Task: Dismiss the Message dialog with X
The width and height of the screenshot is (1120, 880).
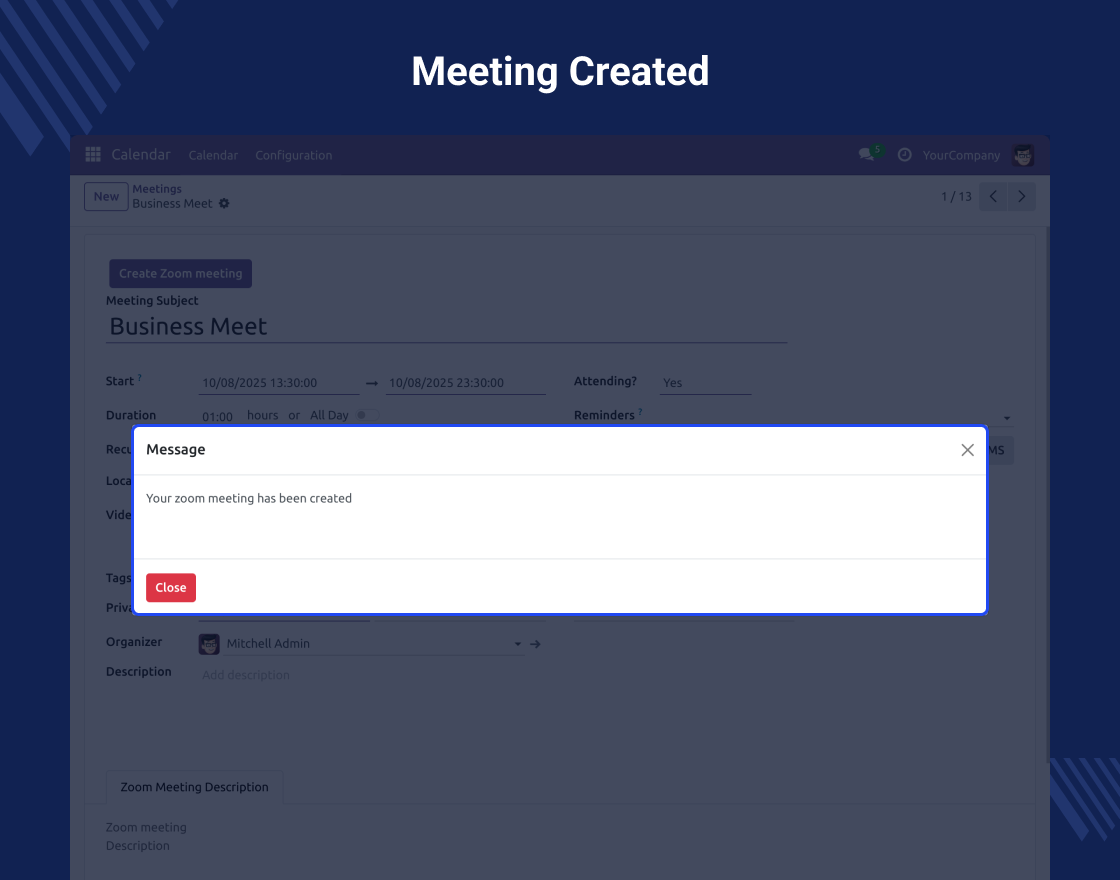Action: [967, 450]
